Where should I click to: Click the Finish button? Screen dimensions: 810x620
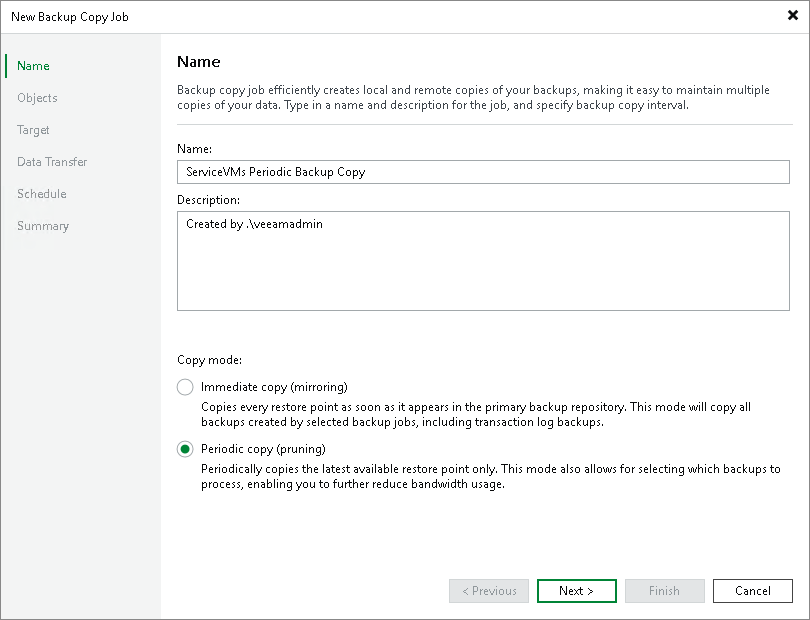(665, 591)
